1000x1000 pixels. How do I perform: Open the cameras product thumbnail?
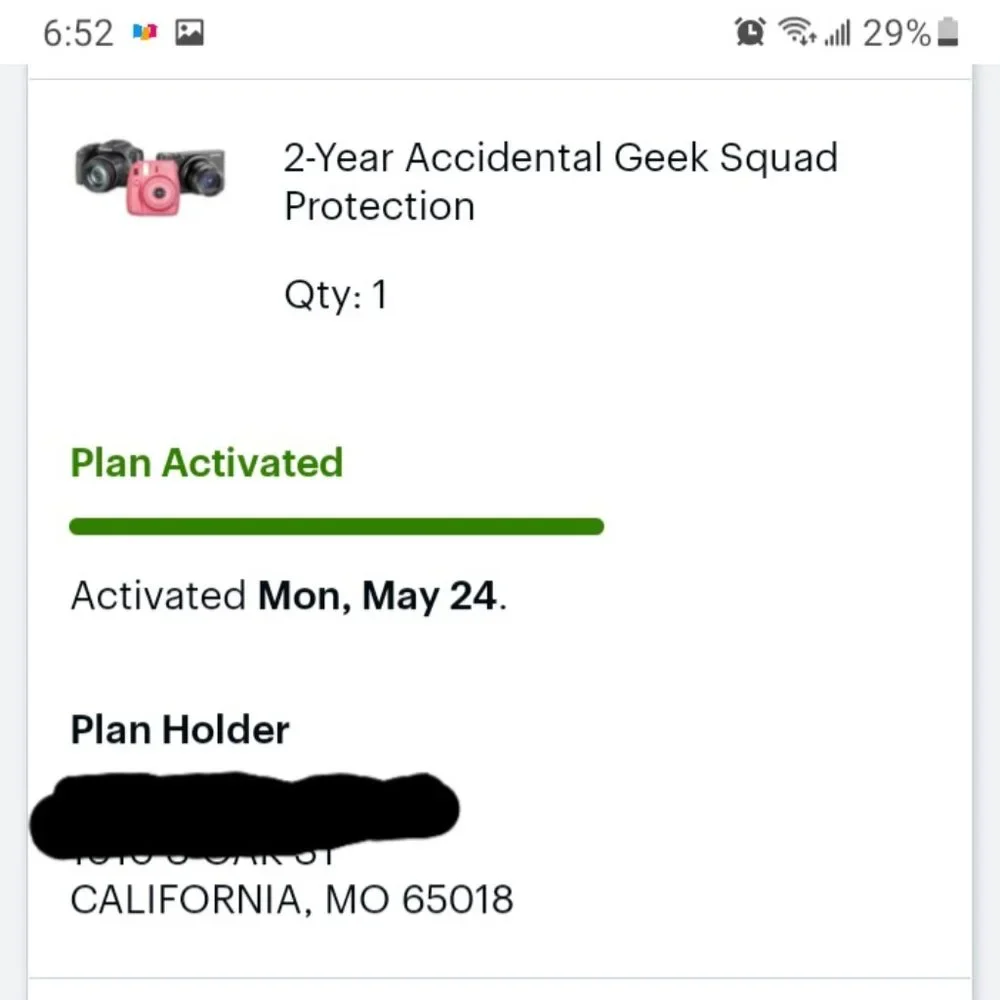tap(150, 177)
